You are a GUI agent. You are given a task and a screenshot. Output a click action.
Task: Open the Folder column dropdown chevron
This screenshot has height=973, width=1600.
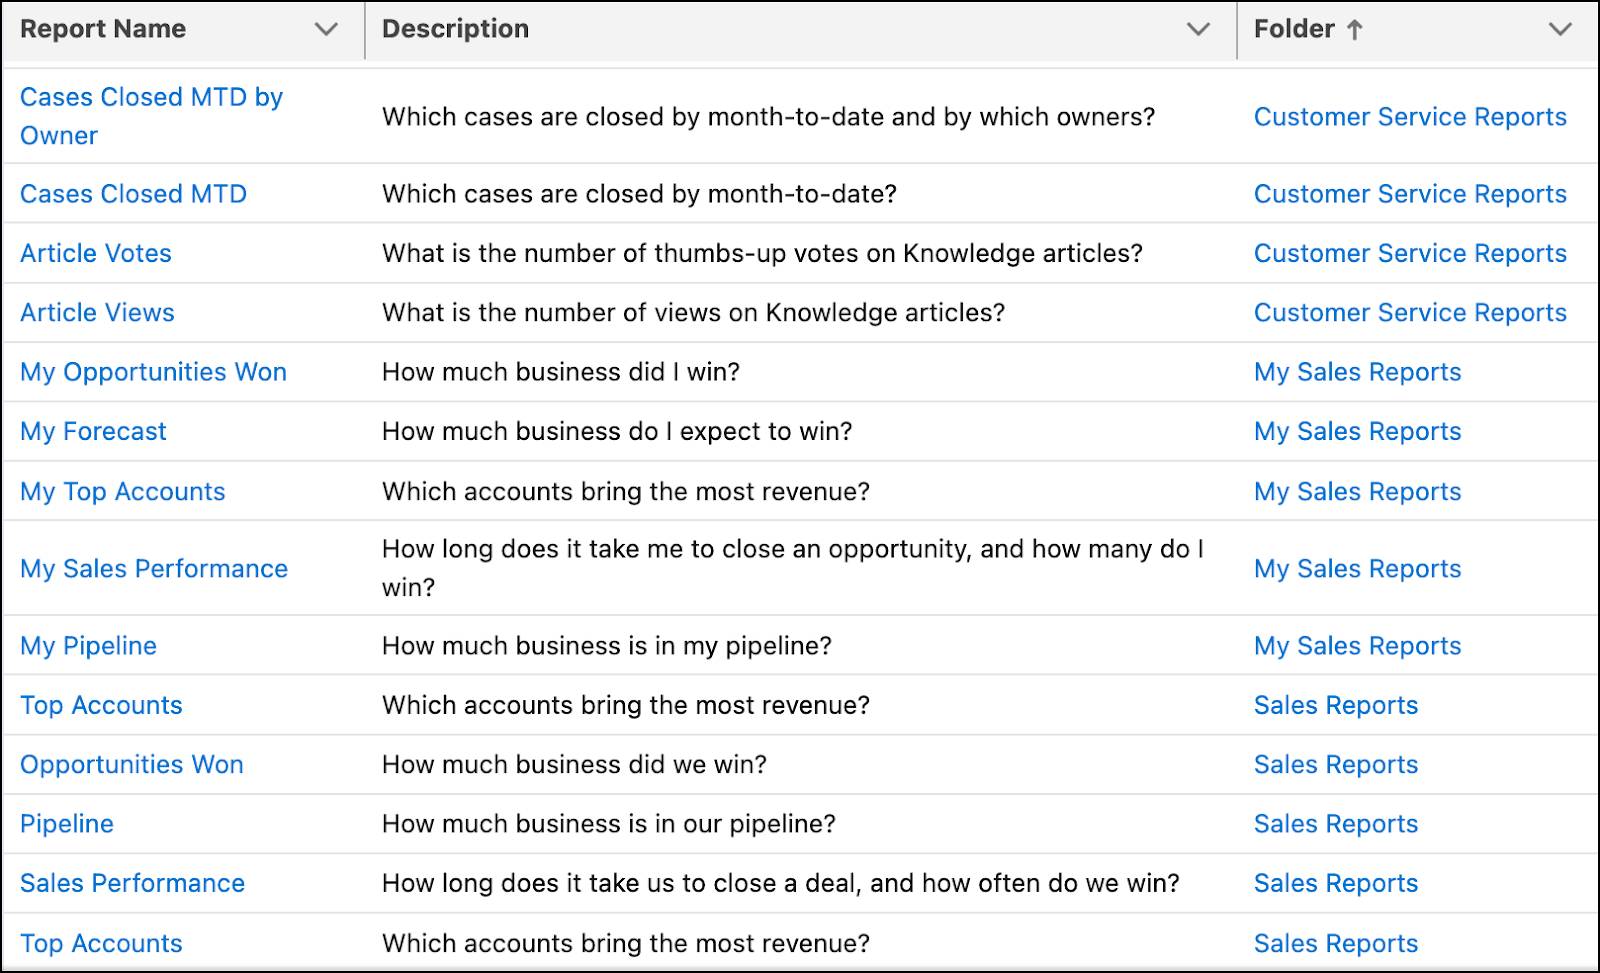pyautogui.click(x=1560, y=30)
